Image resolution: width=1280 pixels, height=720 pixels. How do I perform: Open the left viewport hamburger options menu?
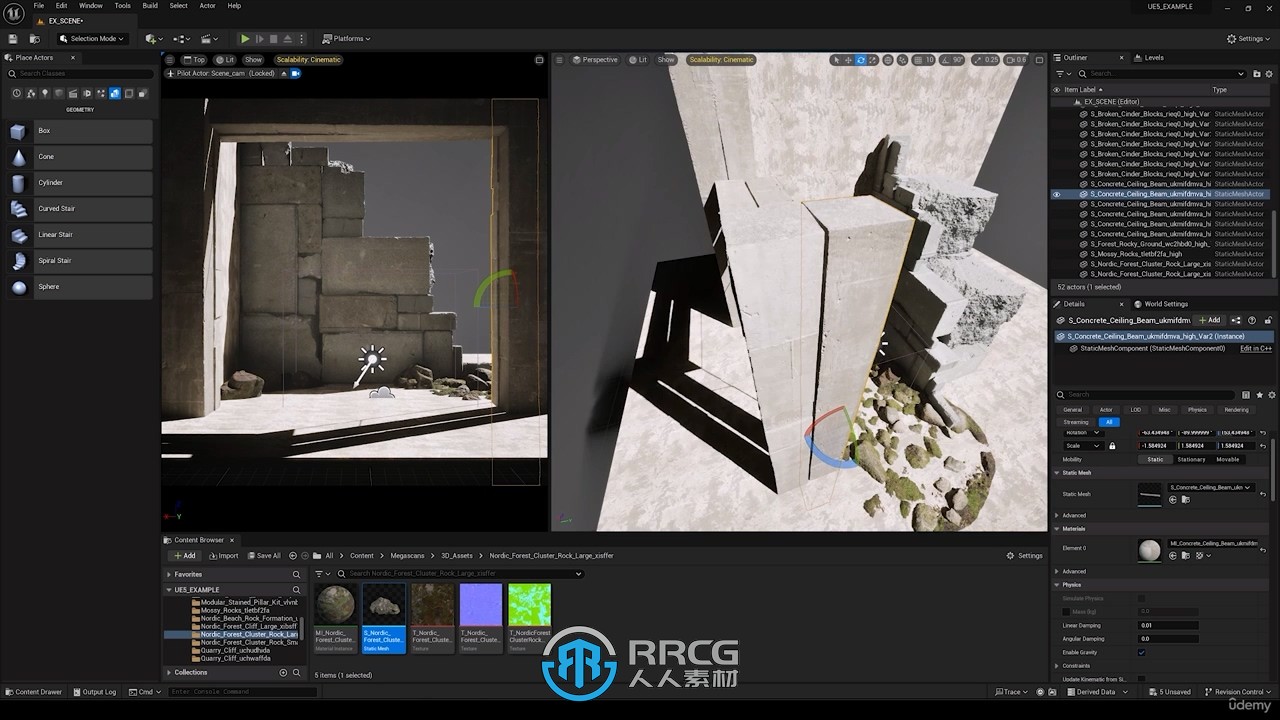[x=169, y=60]
